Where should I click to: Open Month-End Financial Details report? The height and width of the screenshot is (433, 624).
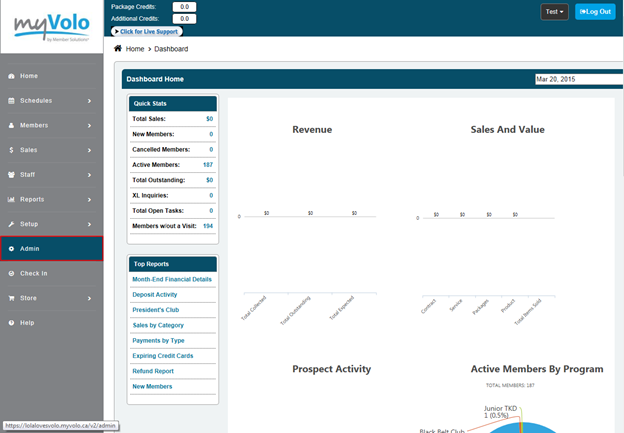pyautogui.click(x=172, y=279)
